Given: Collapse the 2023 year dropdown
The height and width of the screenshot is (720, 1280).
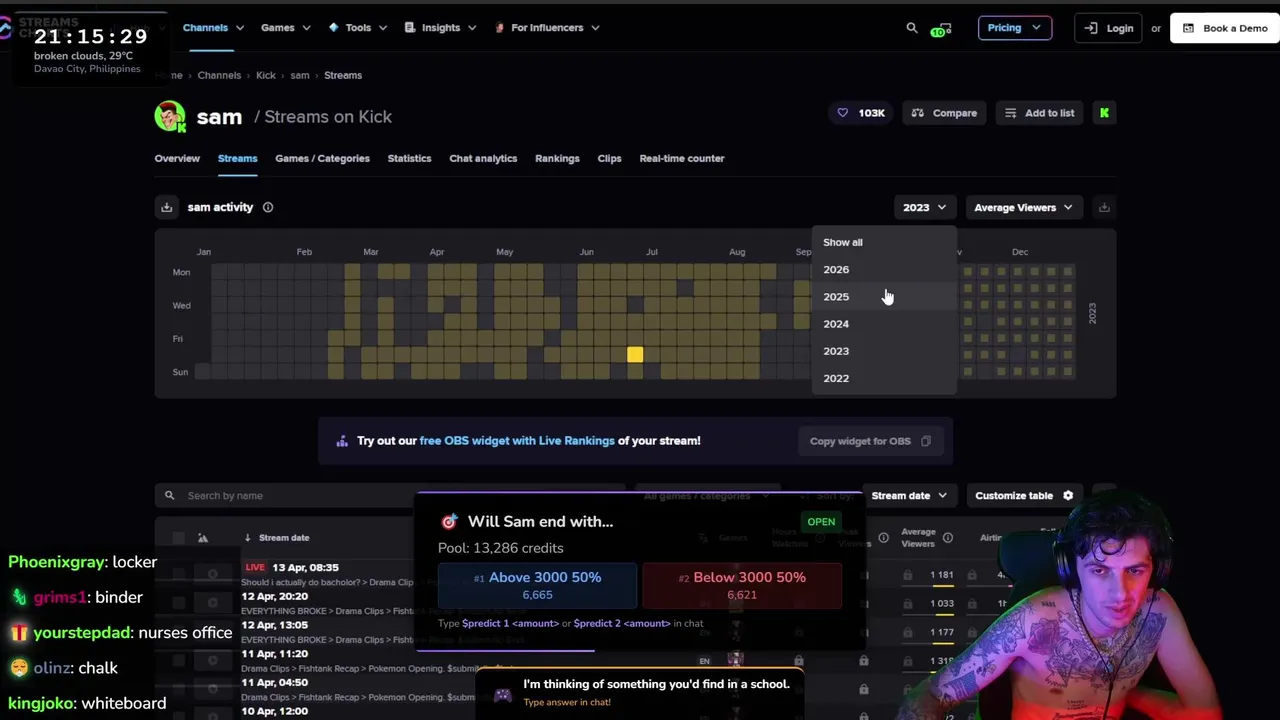Looking at the screenshot, I should 924,207.
